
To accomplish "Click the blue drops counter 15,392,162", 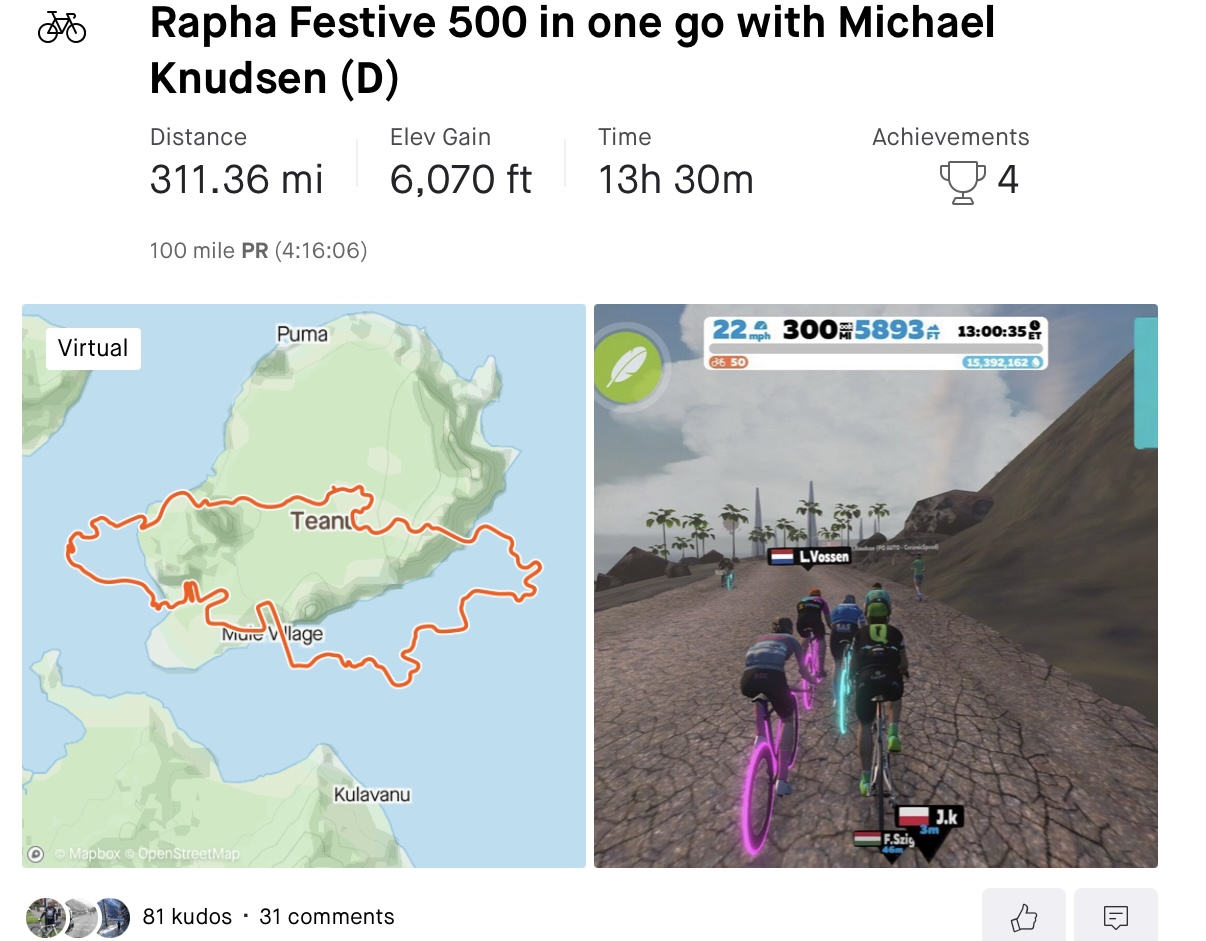I will [1003, 362].
